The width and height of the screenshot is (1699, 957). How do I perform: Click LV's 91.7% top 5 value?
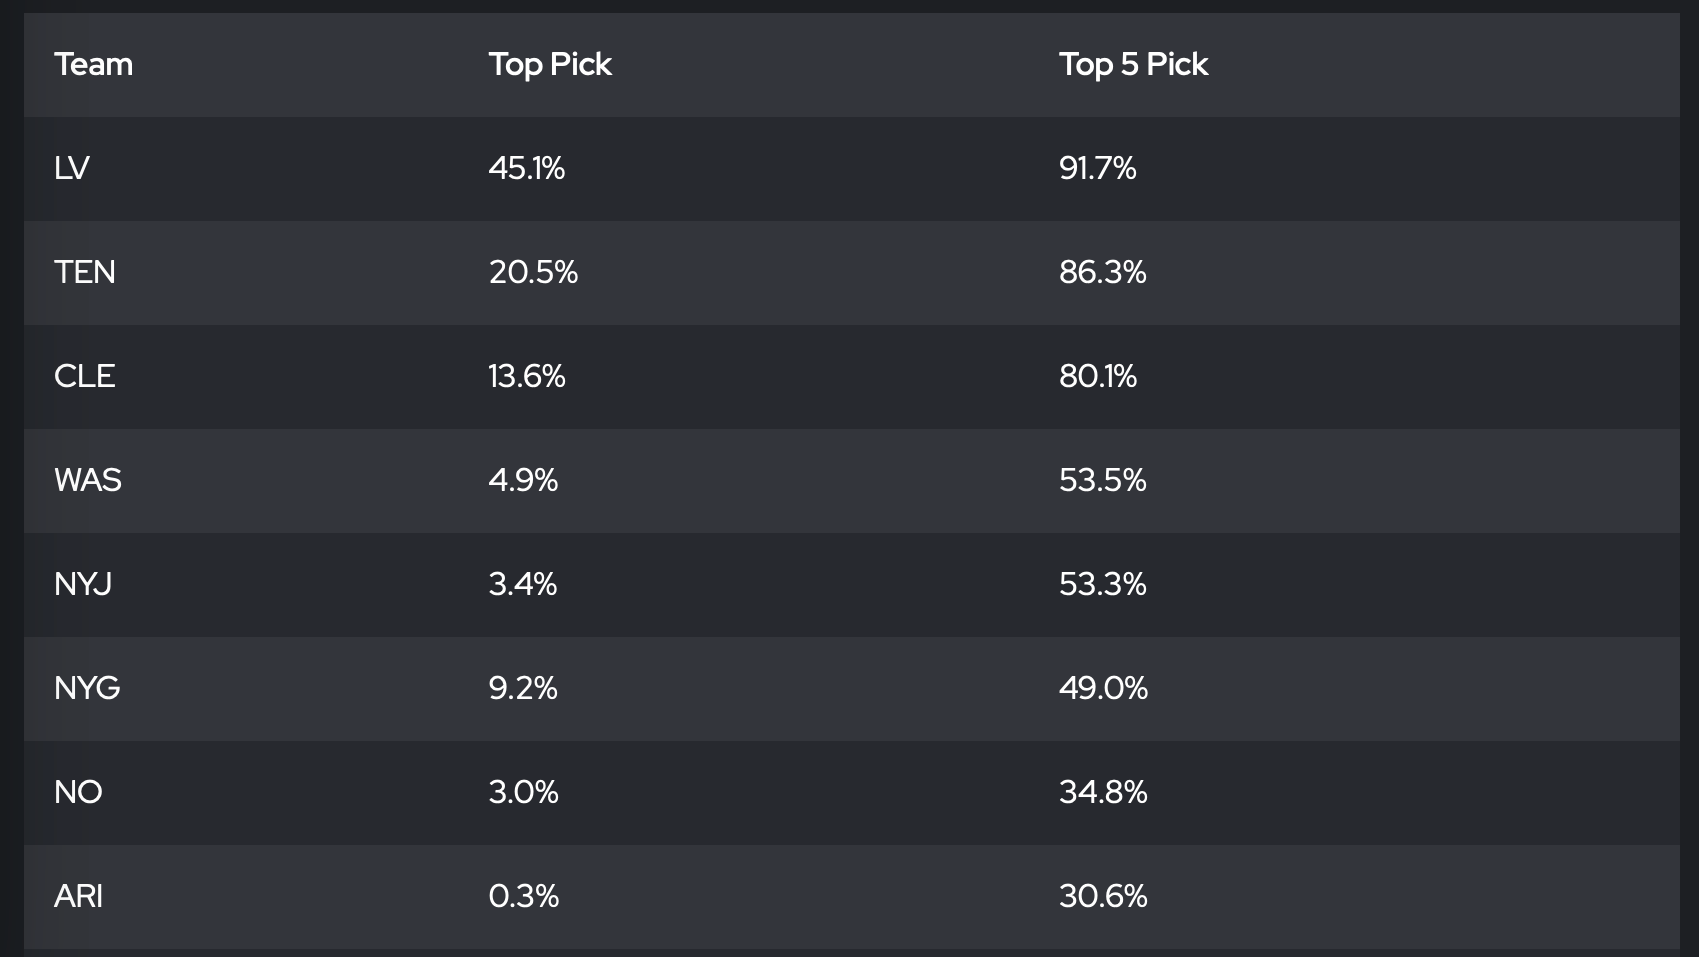click(1097, 168)
